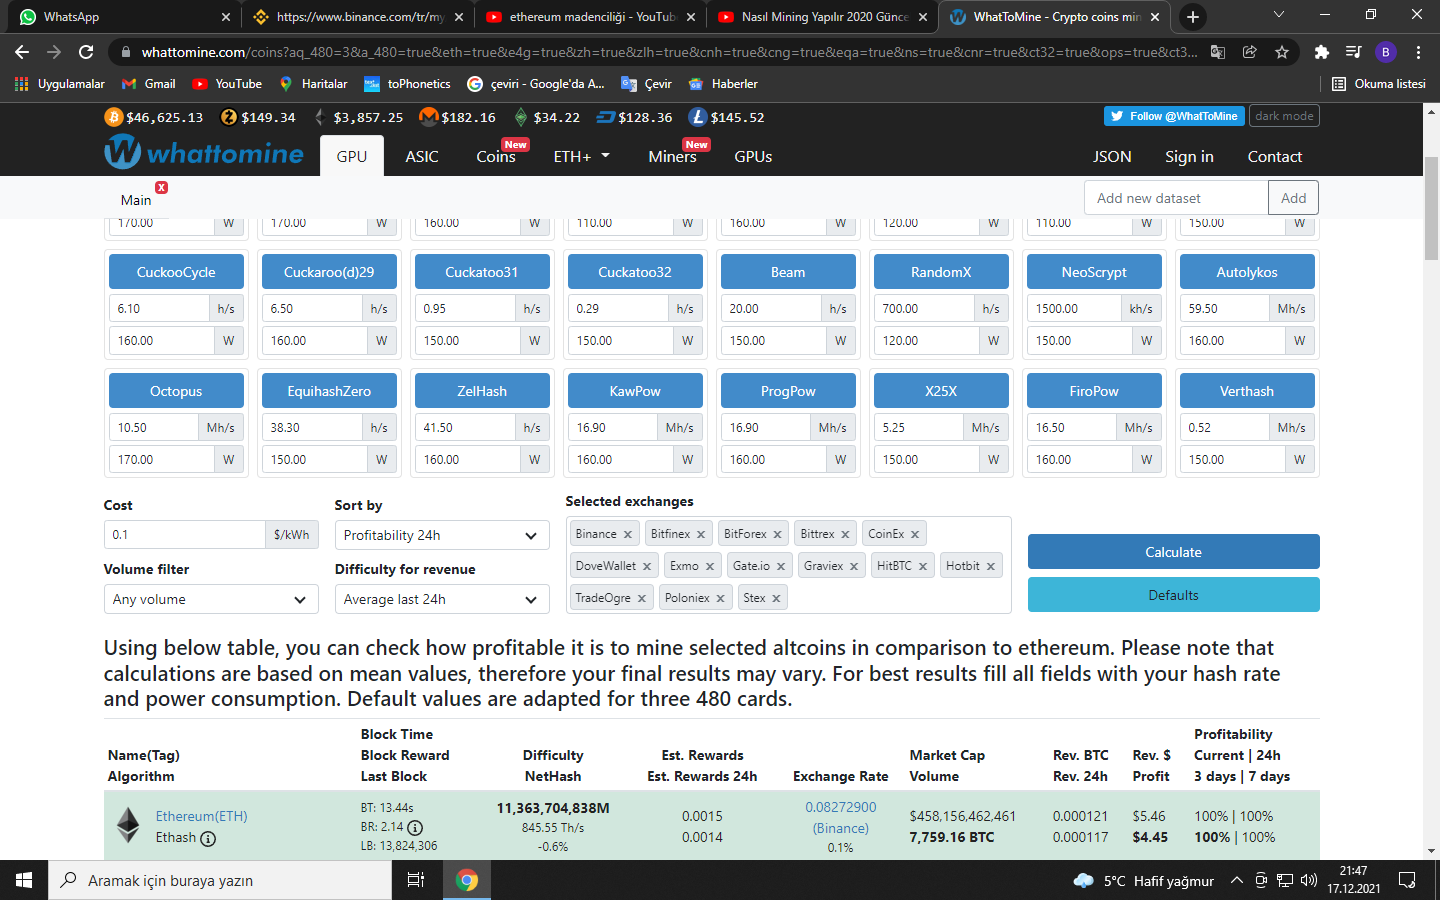Screen dimensions: 1440x900
Task: Click the Follow @WhatToMine Twitter button
Action: 1174,116
